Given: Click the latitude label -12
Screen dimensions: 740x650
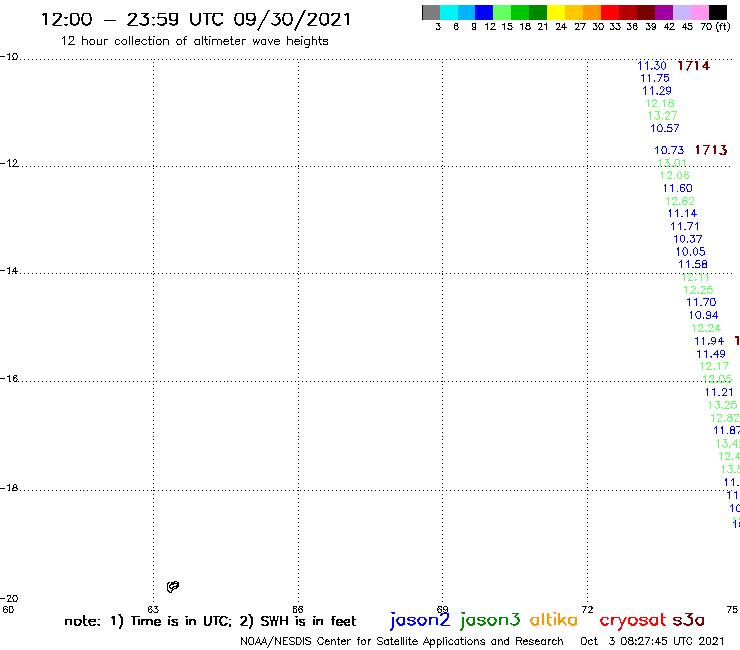Looking at the screenshot, I should coord(9,163).
